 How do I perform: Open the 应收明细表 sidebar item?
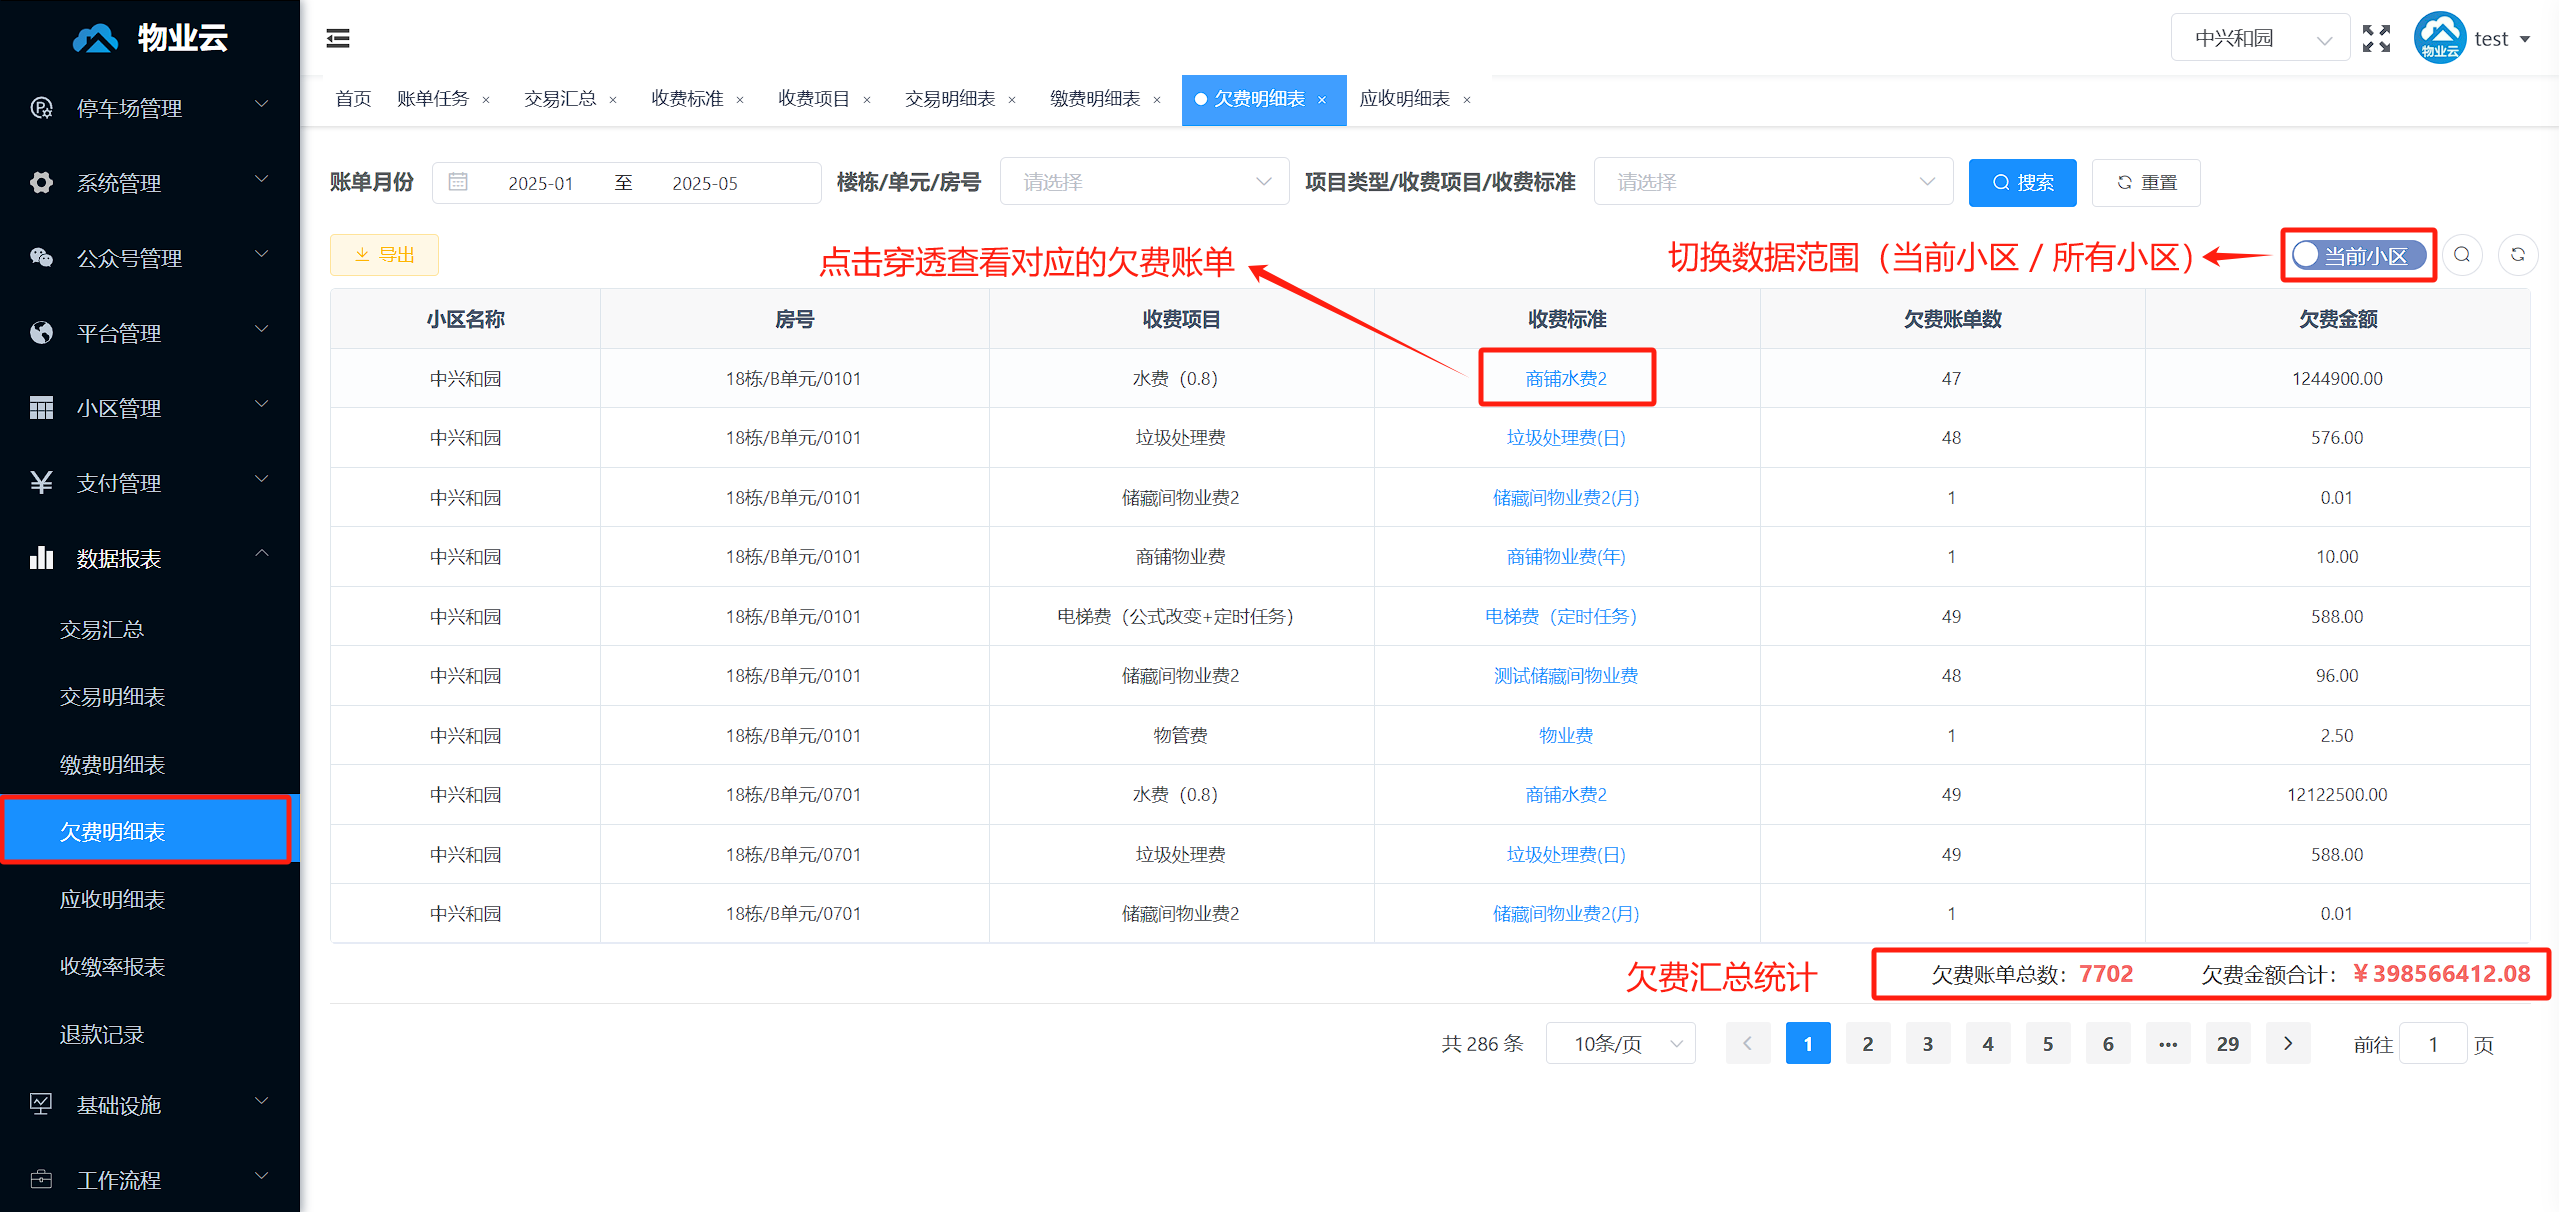point(150,899)
